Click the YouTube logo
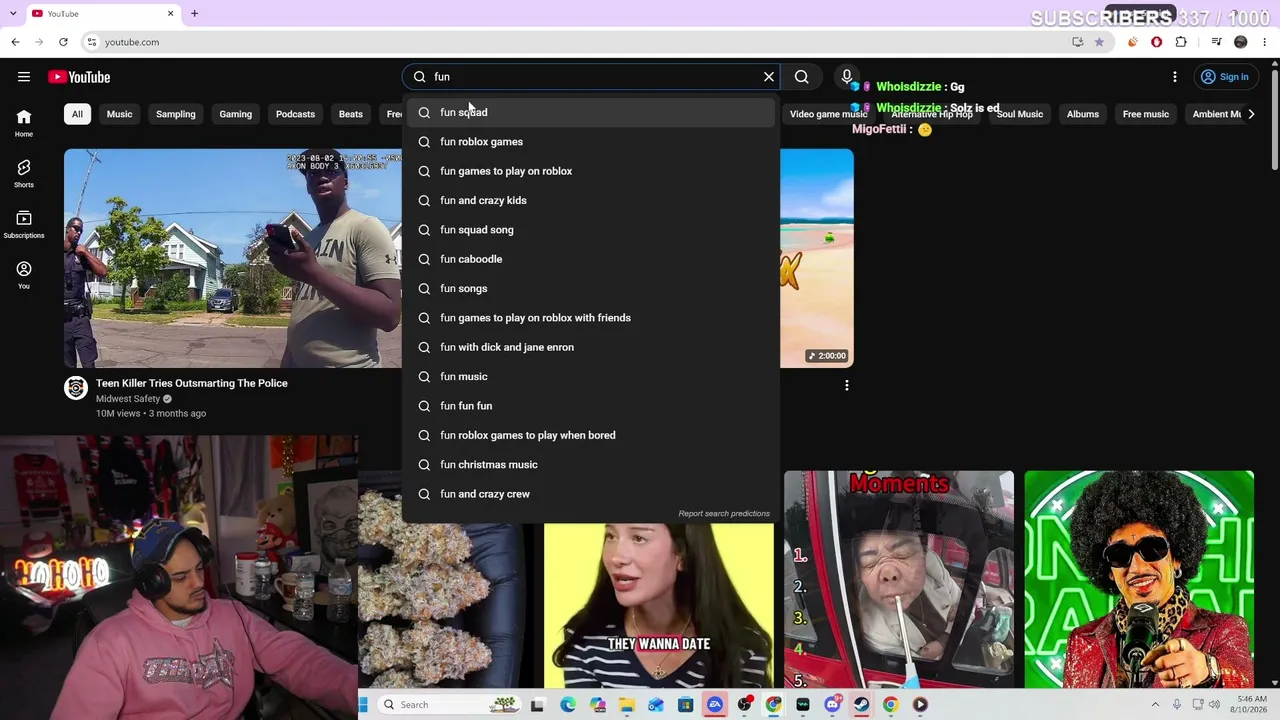The image size is (1280, 720). [79, 77]
